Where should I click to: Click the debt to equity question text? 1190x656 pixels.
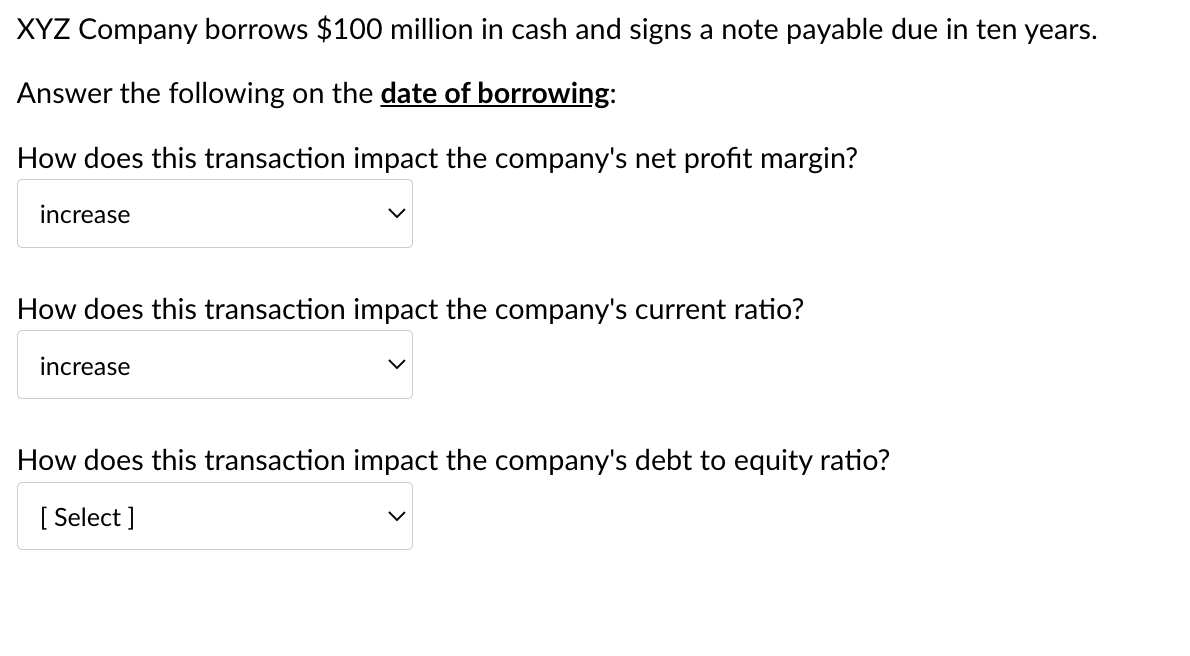click(453, 460)
